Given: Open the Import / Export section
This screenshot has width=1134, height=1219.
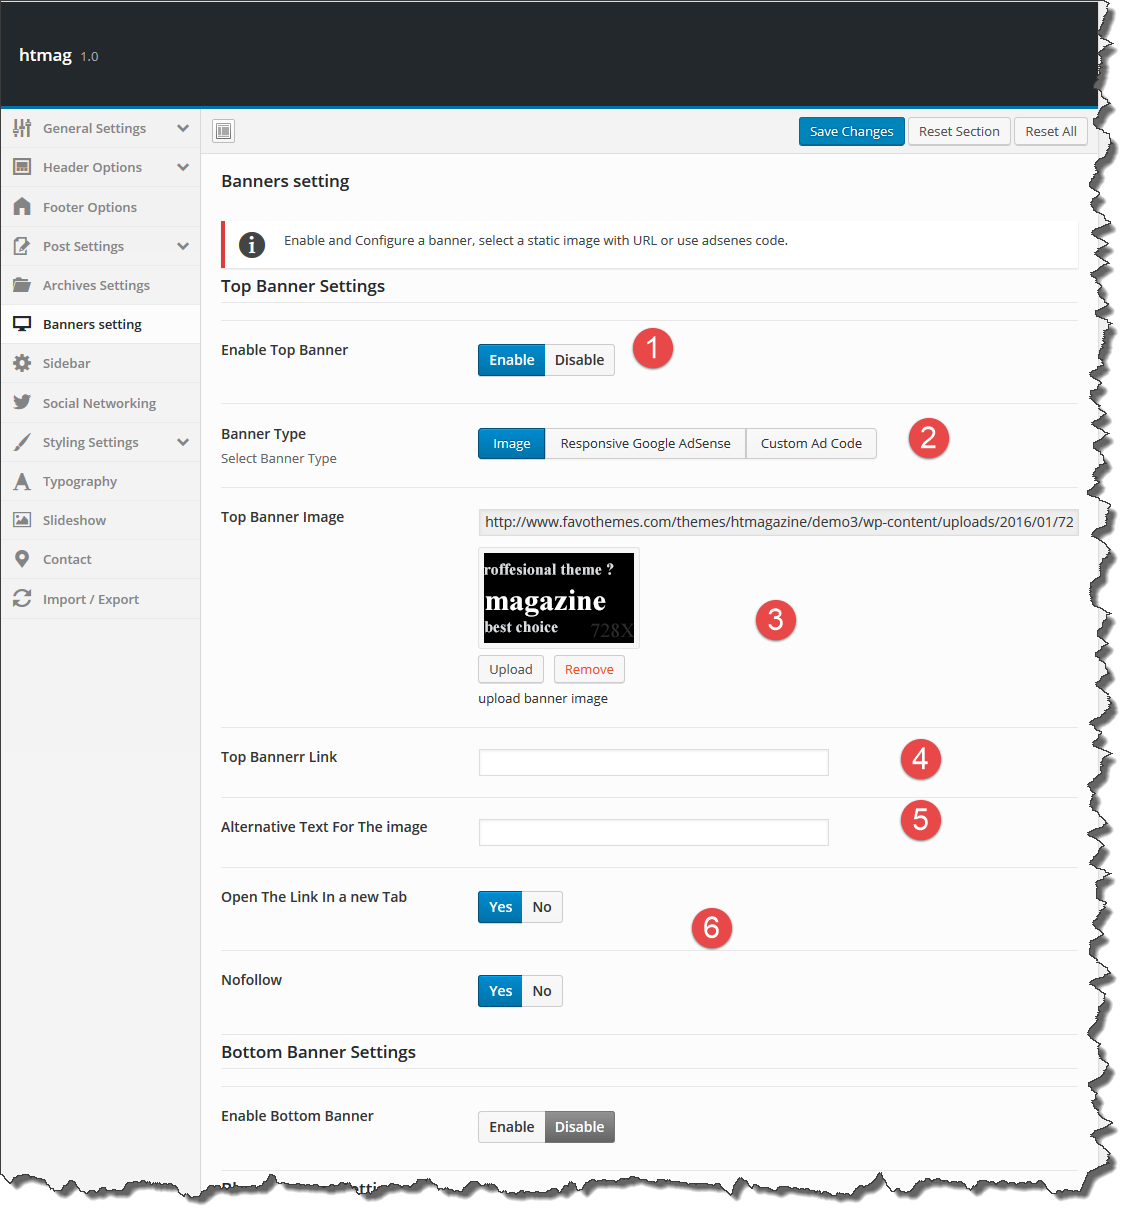Looking at the screenshot, I should pyautogui.click(x=90, y=599).
